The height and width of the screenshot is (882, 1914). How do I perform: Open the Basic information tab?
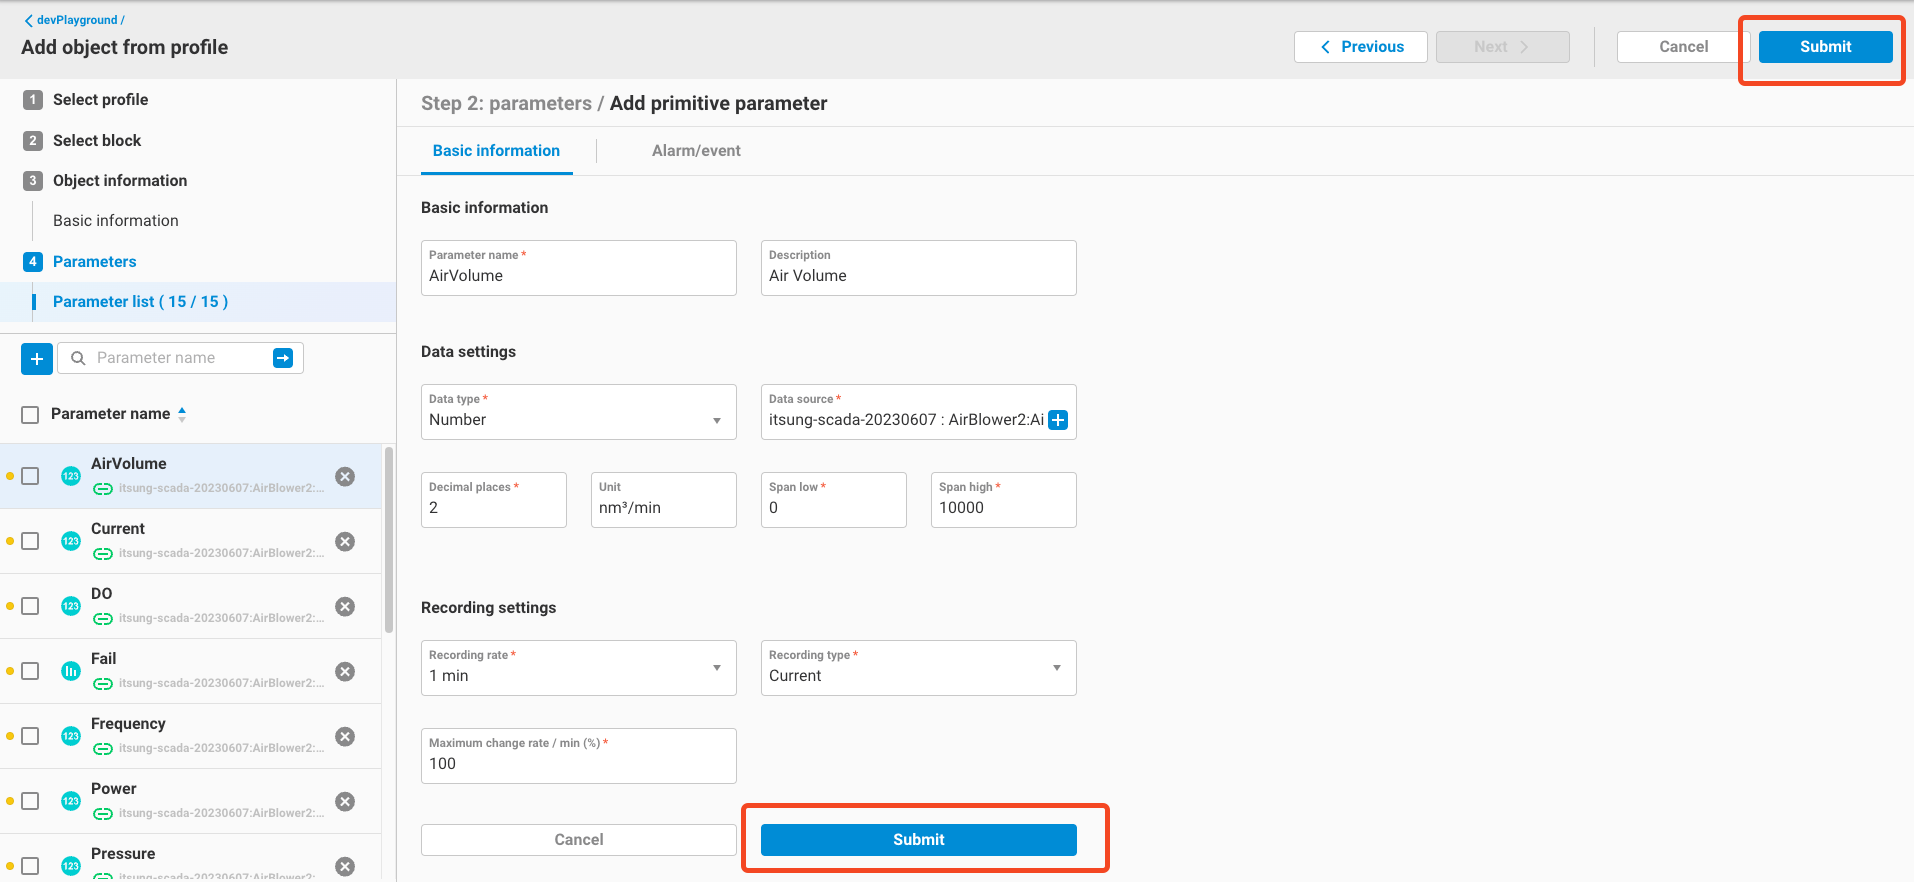click(496, 151)
